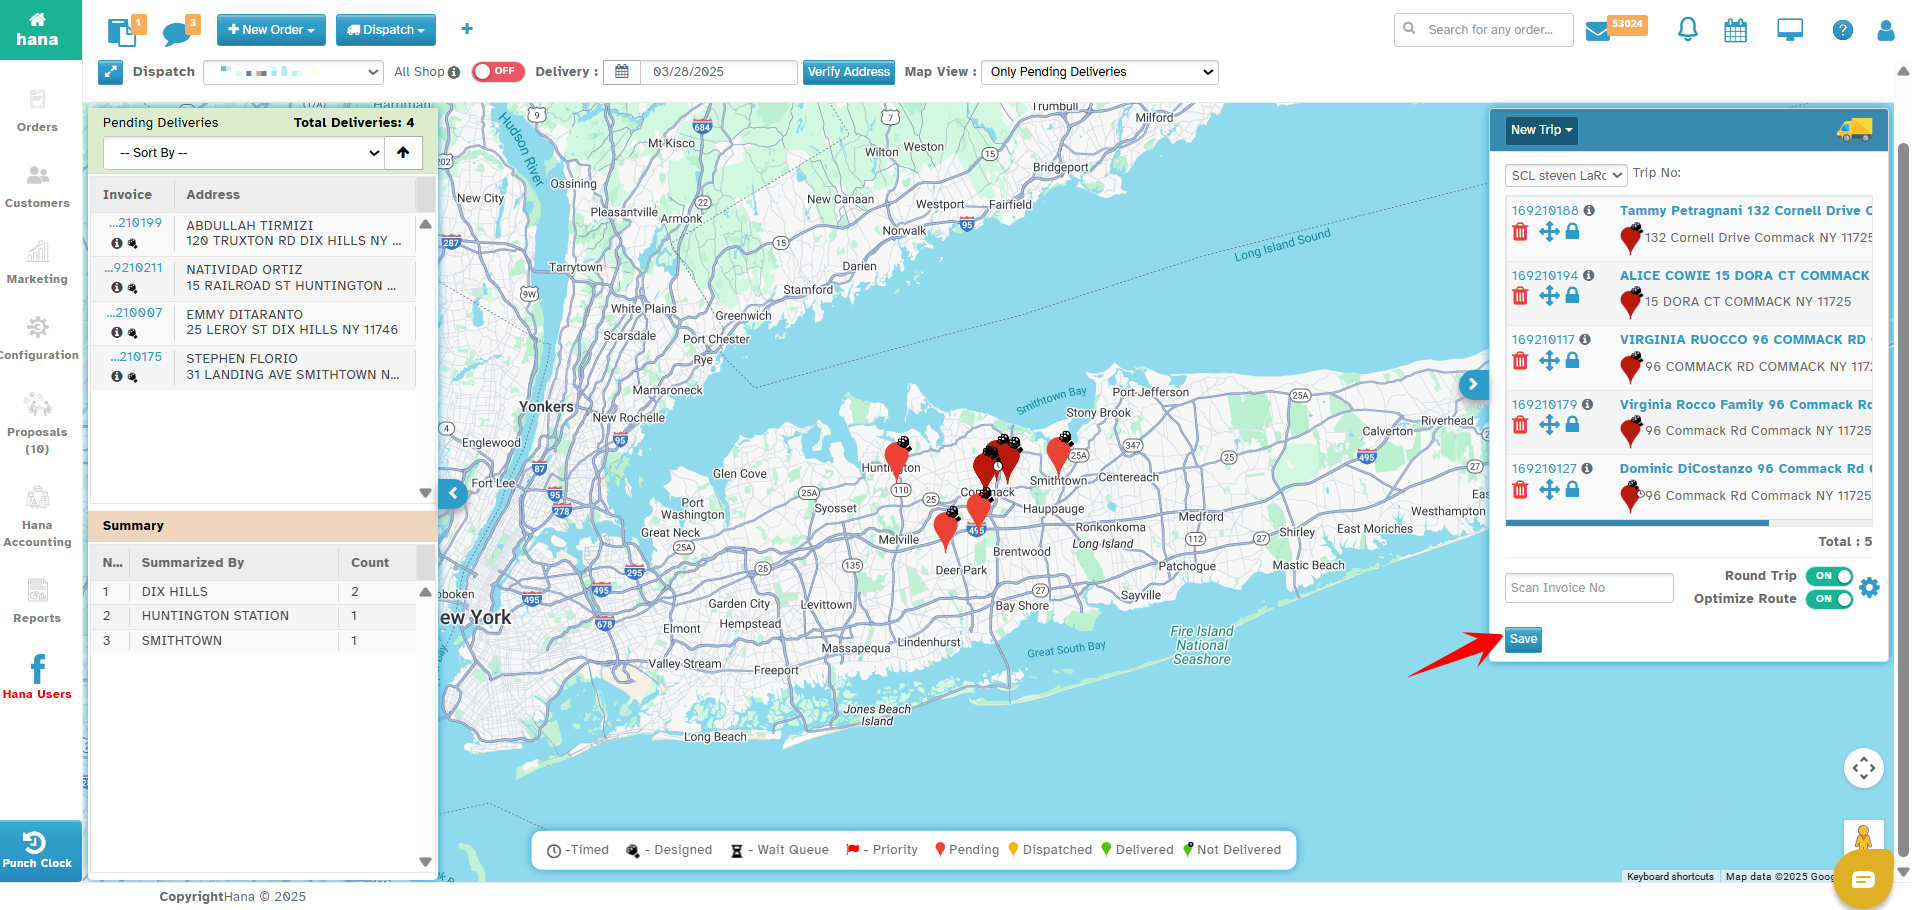This screenshot has width=1912, height=910.
Task: Open the monitor display icon
Action: tap(1790, 30)
